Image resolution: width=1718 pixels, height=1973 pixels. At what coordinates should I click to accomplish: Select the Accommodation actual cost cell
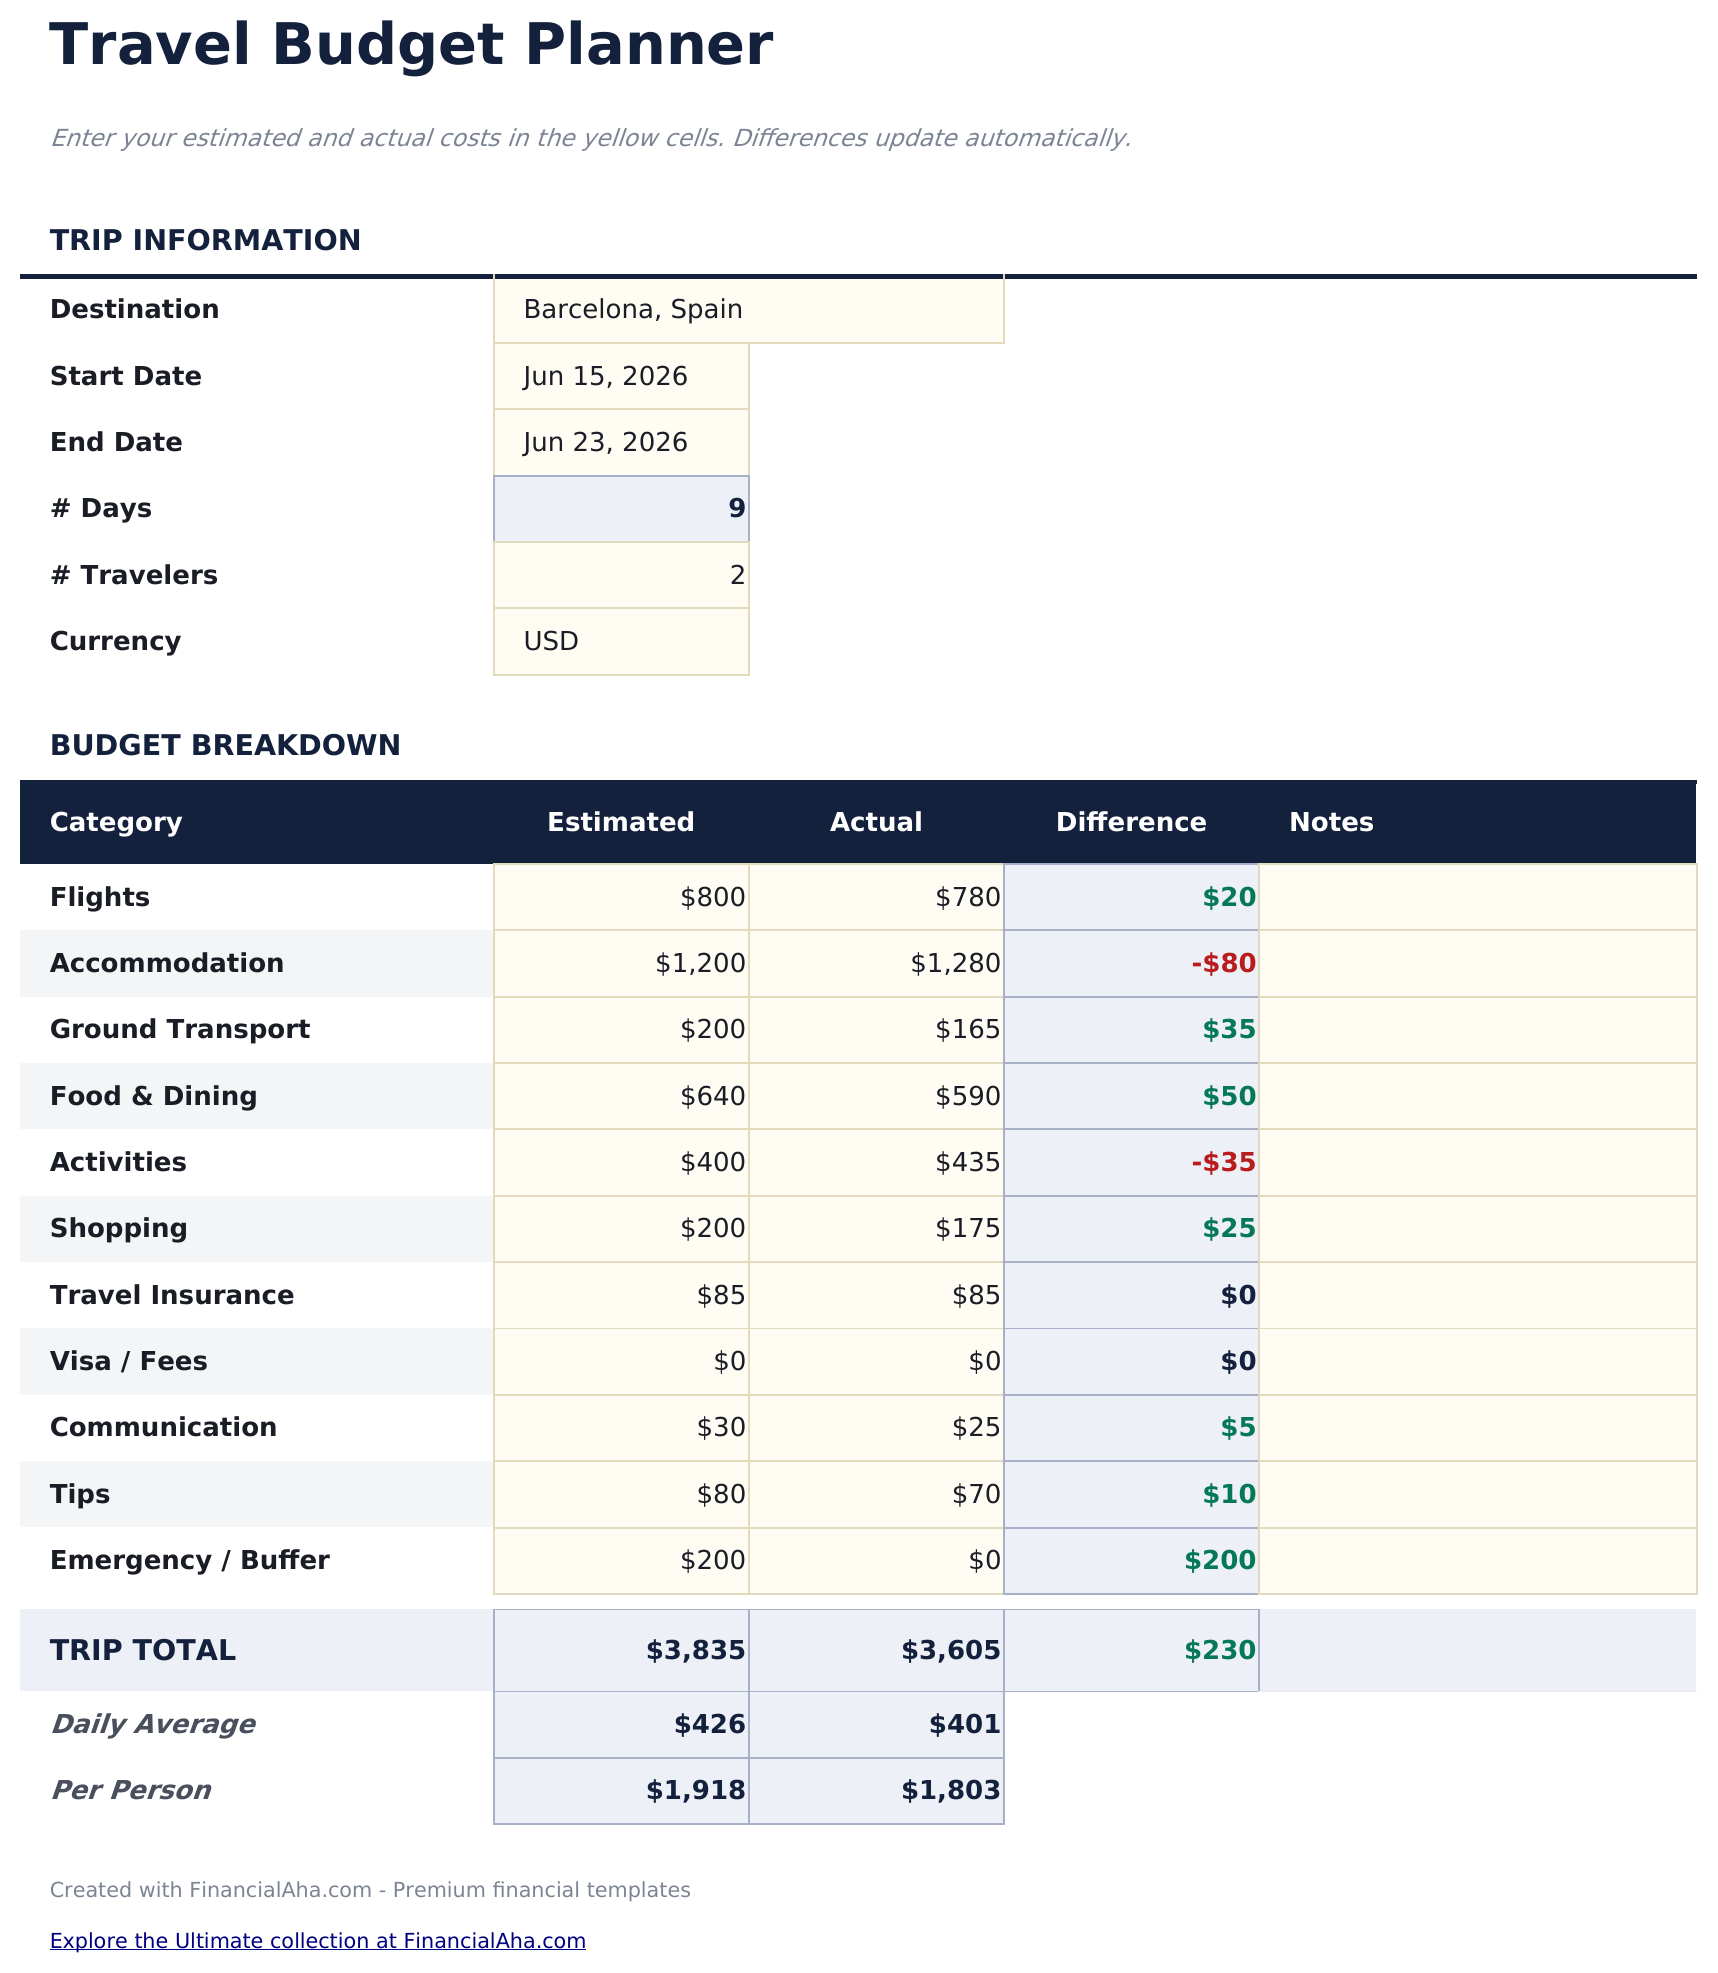(876, 963)
